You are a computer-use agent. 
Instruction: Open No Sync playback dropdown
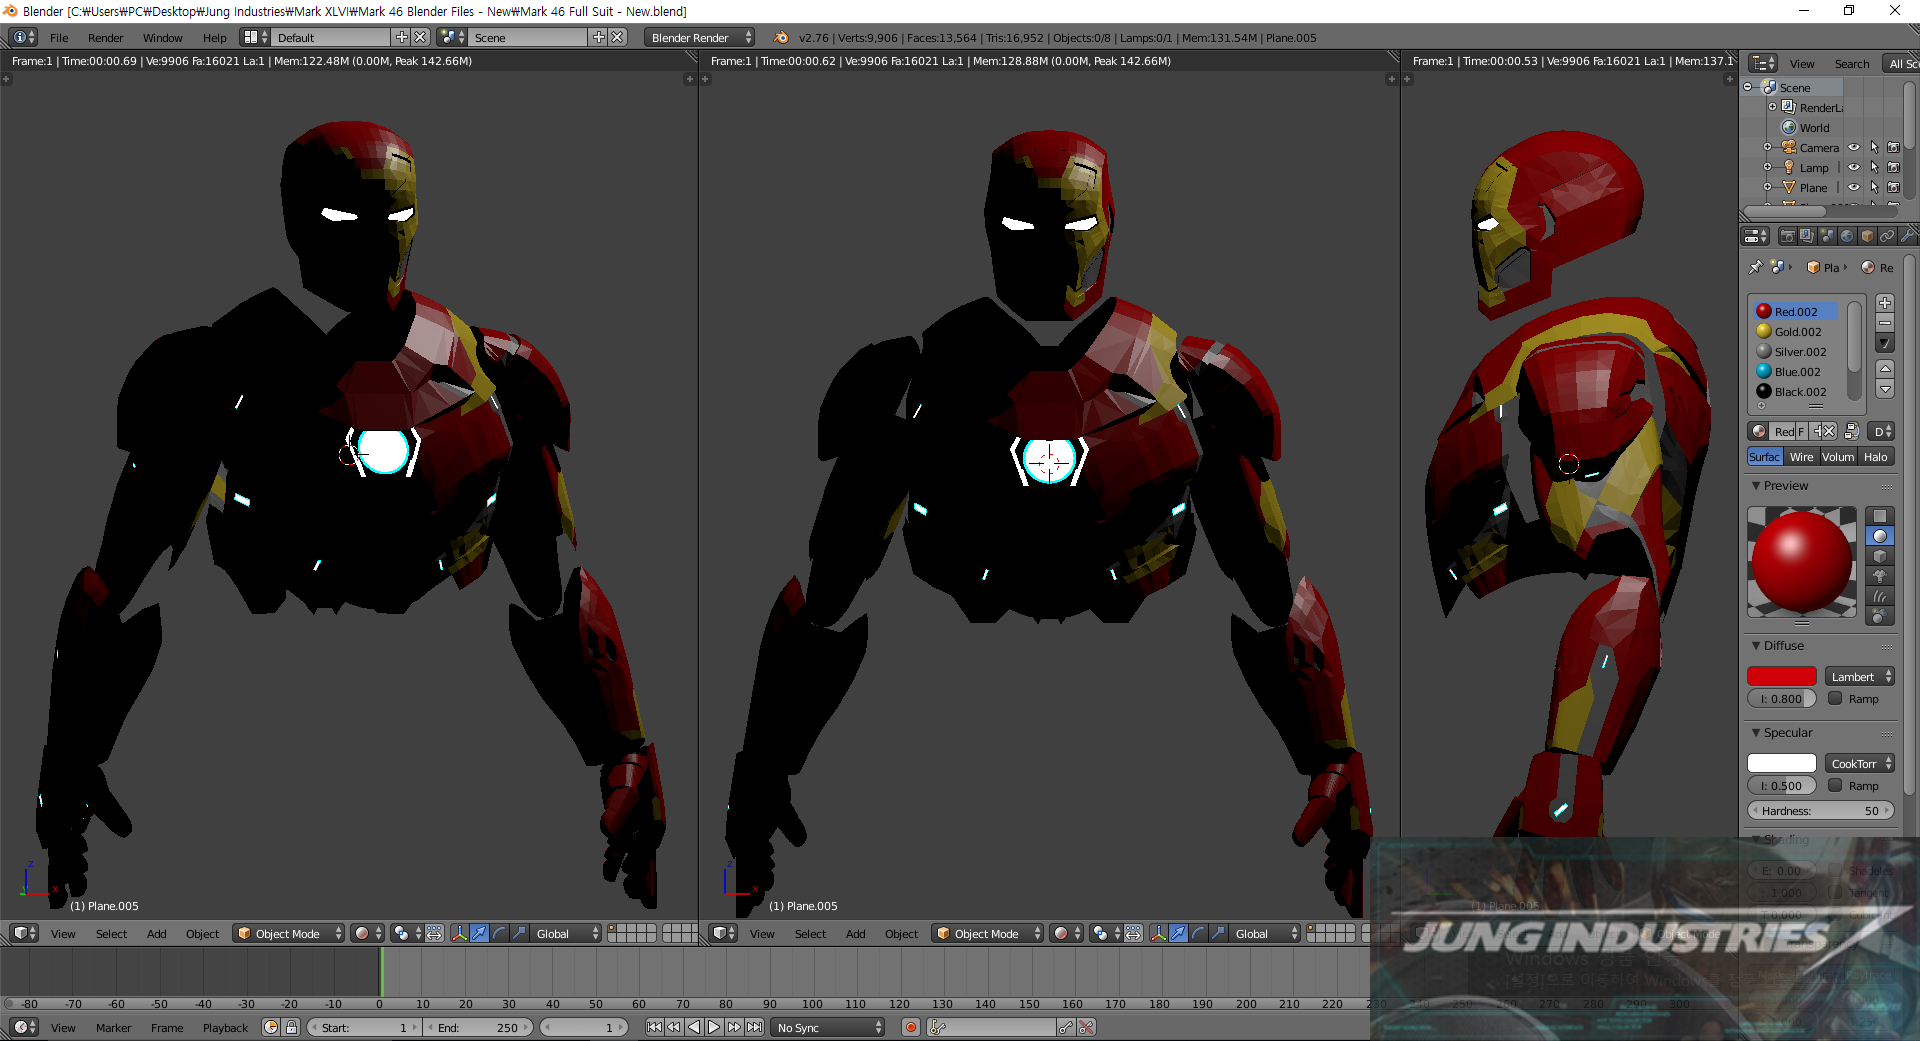point(829,1027)
